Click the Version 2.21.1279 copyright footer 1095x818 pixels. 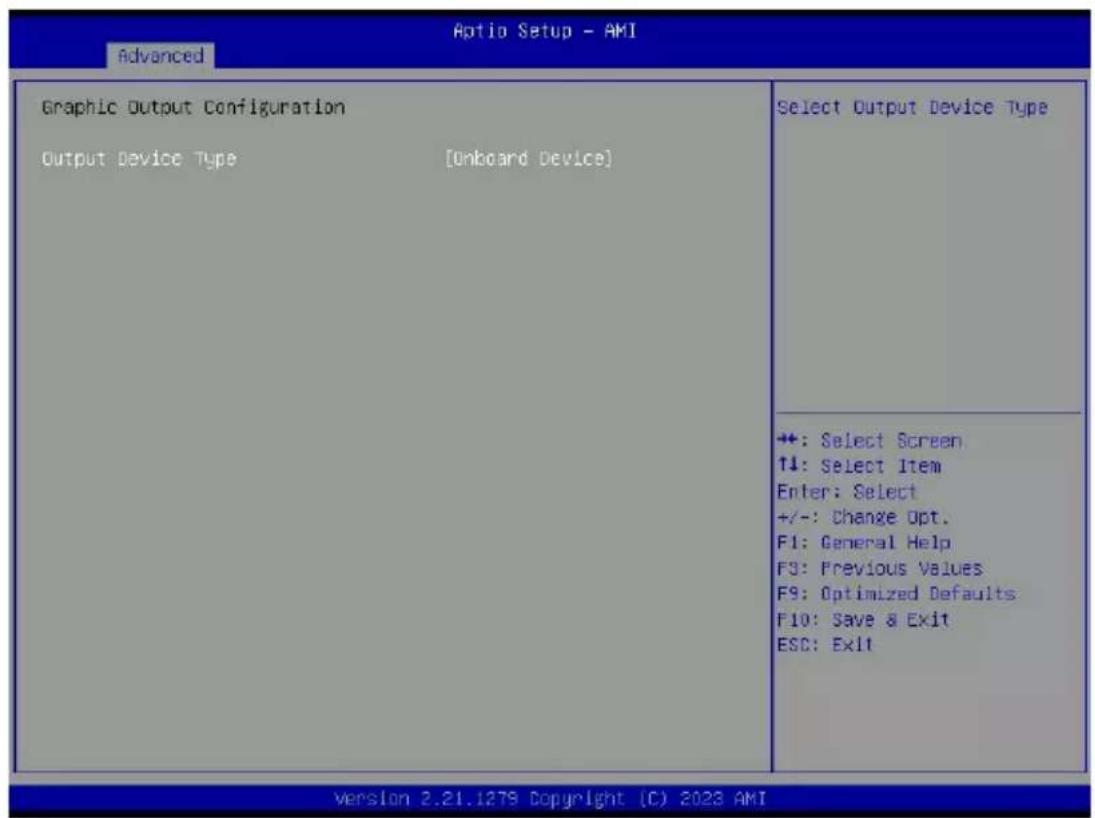pos(550,798)
